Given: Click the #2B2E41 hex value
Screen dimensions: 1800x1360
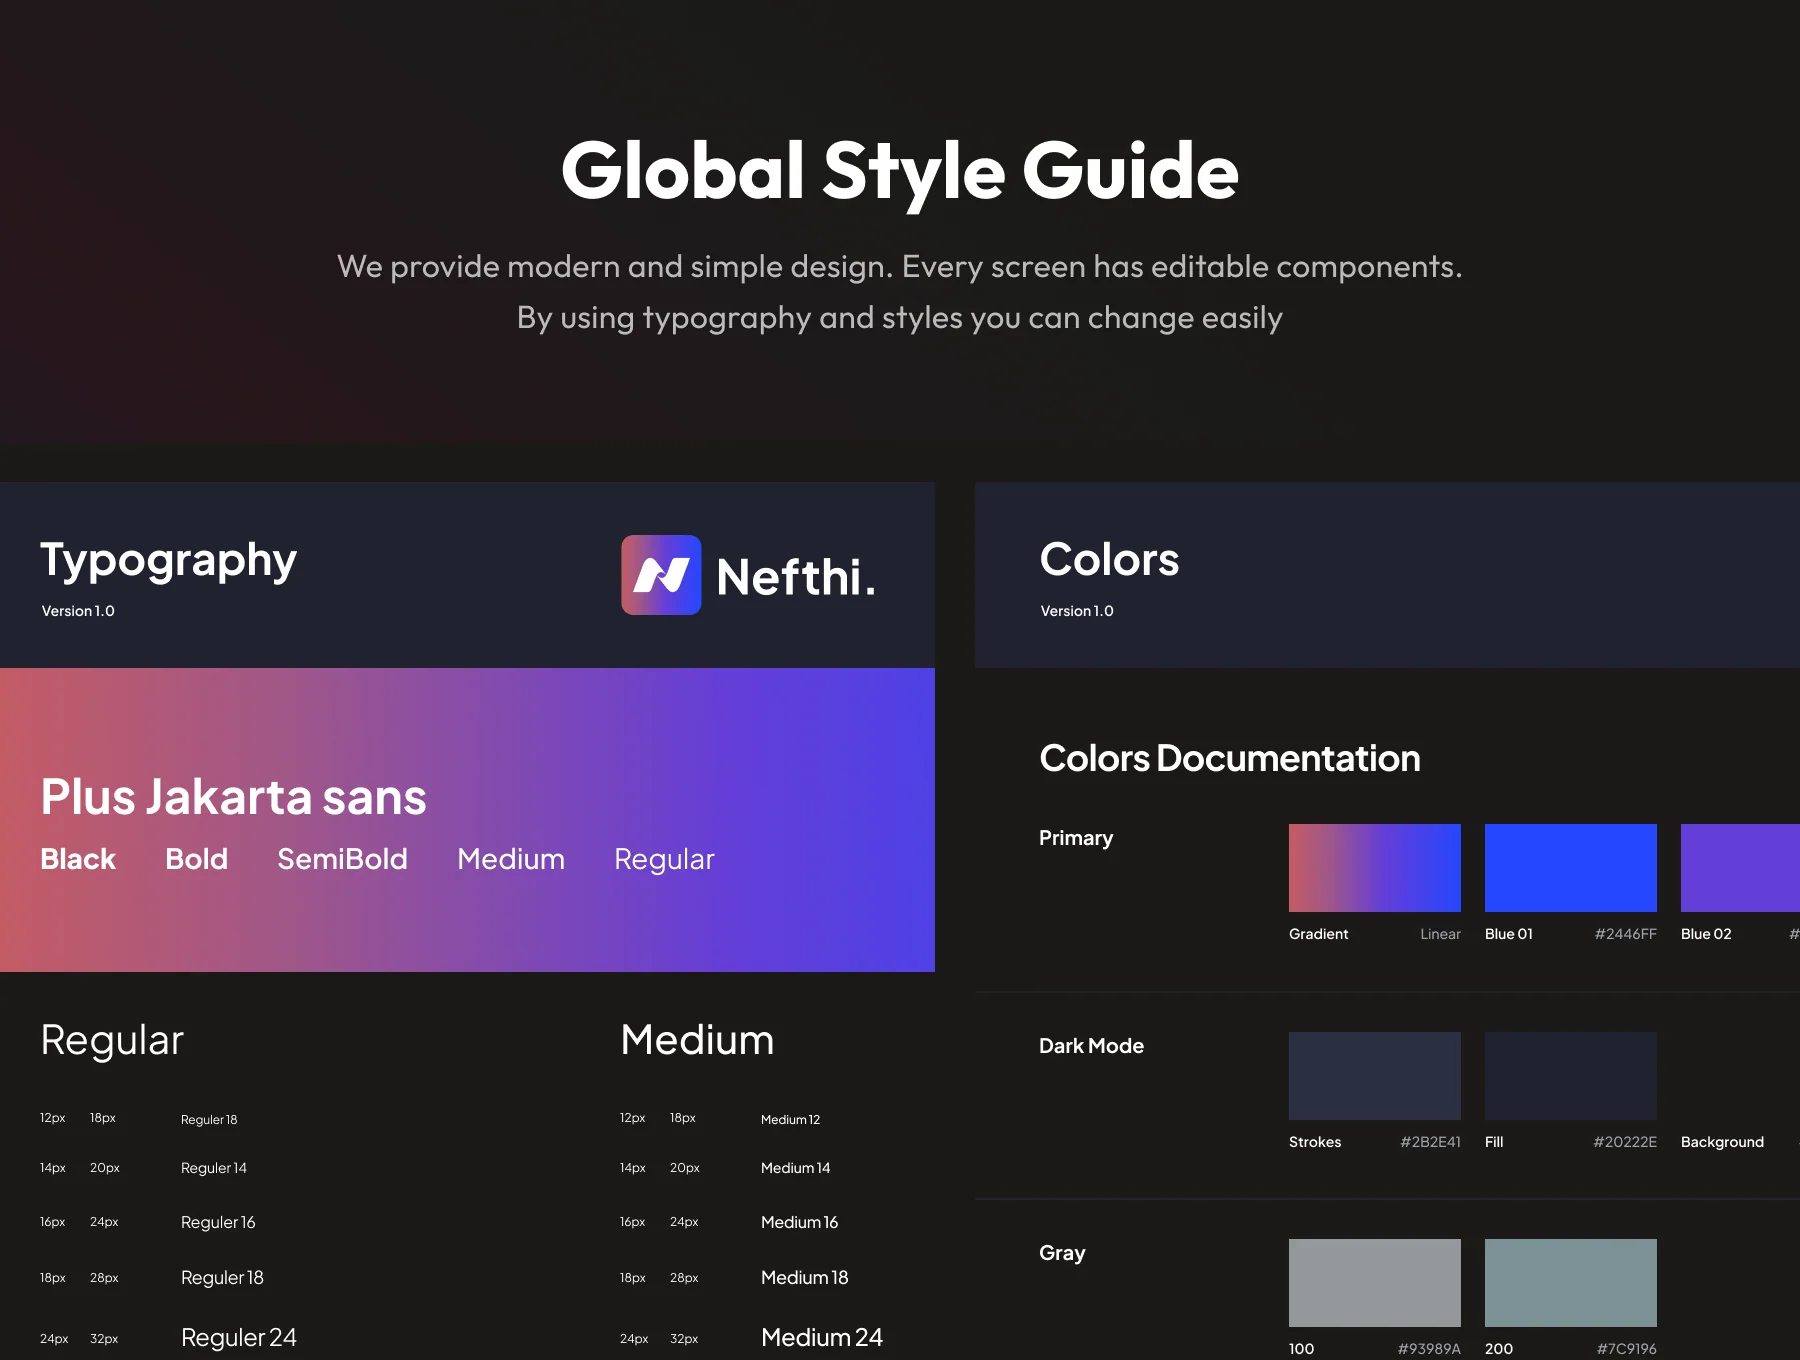Looking at the screenshot, I should coord(1430,1142).
